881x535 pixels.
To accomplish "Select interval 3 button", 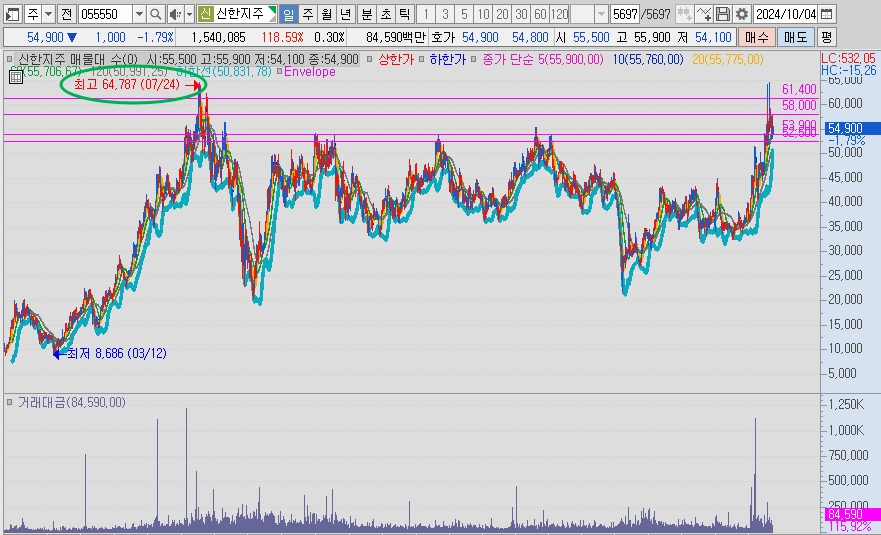I will pyautogui.click(x=445, y=14).
